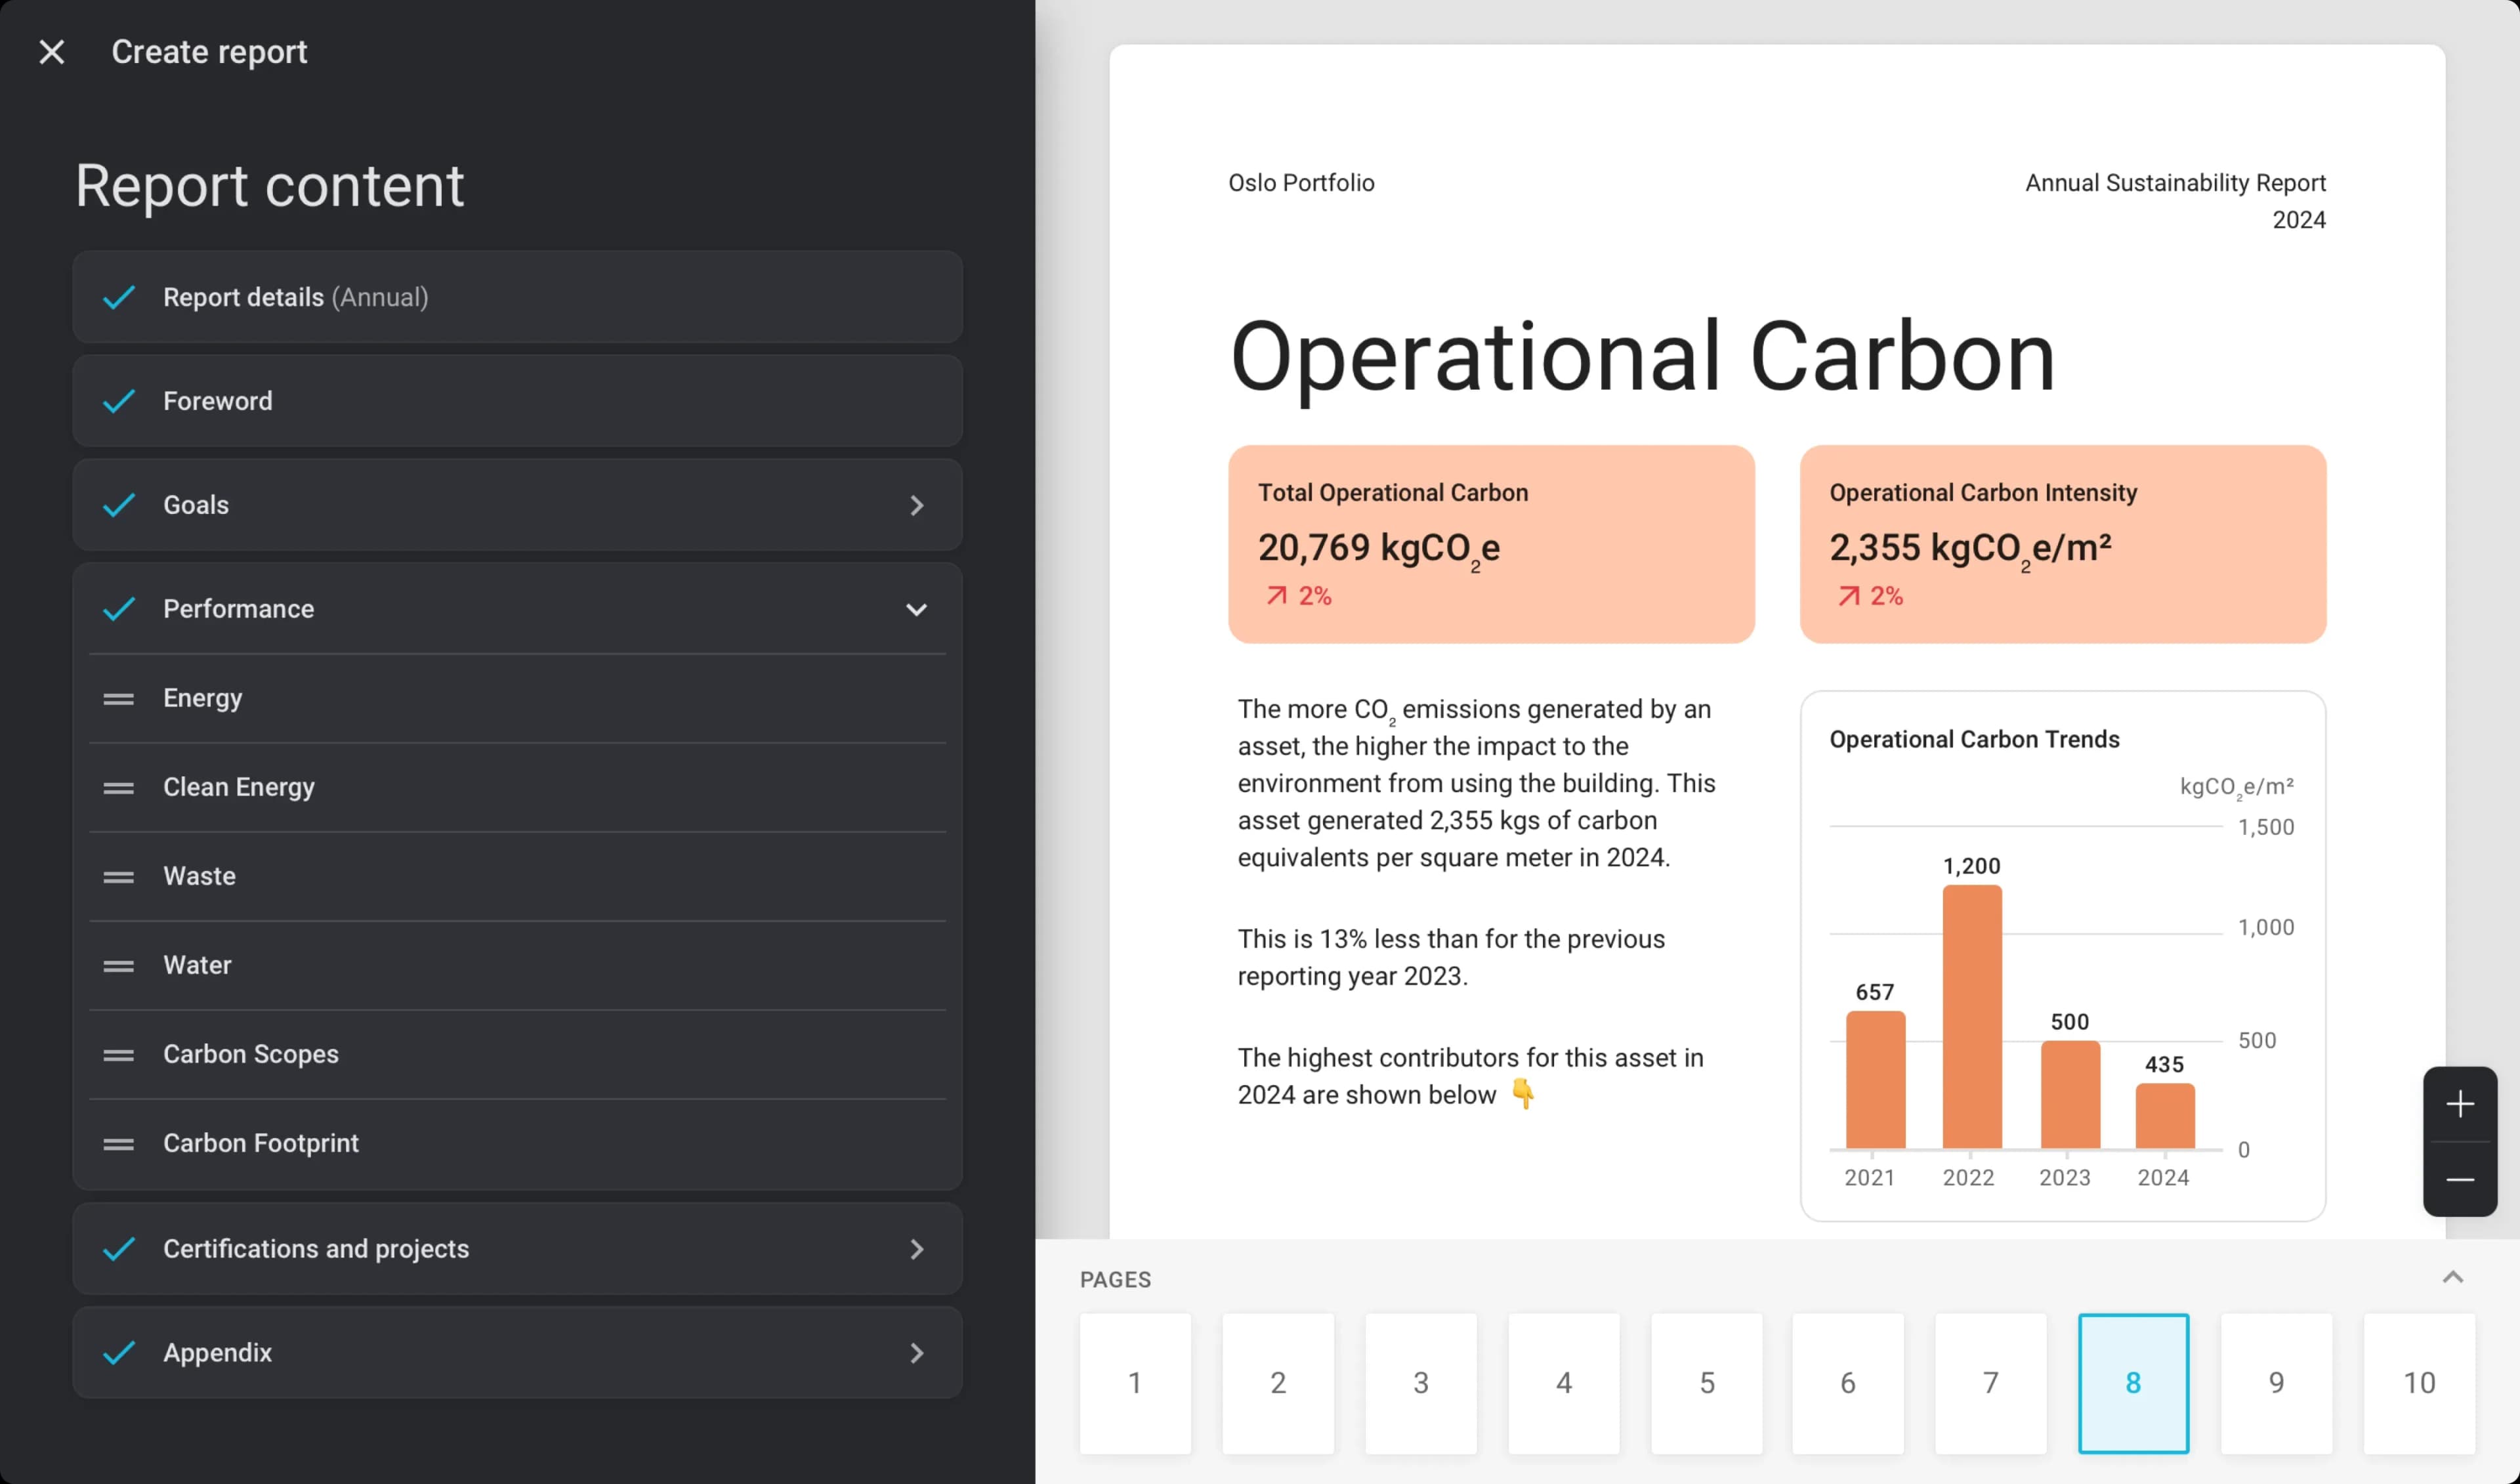Click the 2023 bar labeled 500
The height and width of the screenshot is (1484, 2520).
pyautogui.click(x=2070, y=1096)
